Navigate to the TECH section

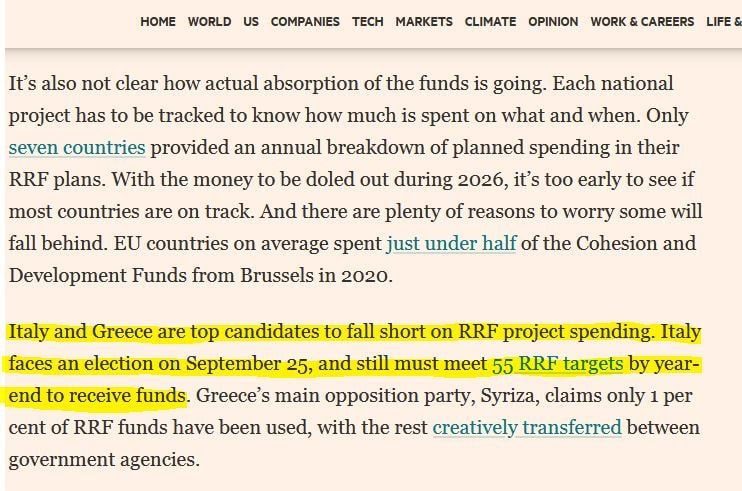click(367, 21)
